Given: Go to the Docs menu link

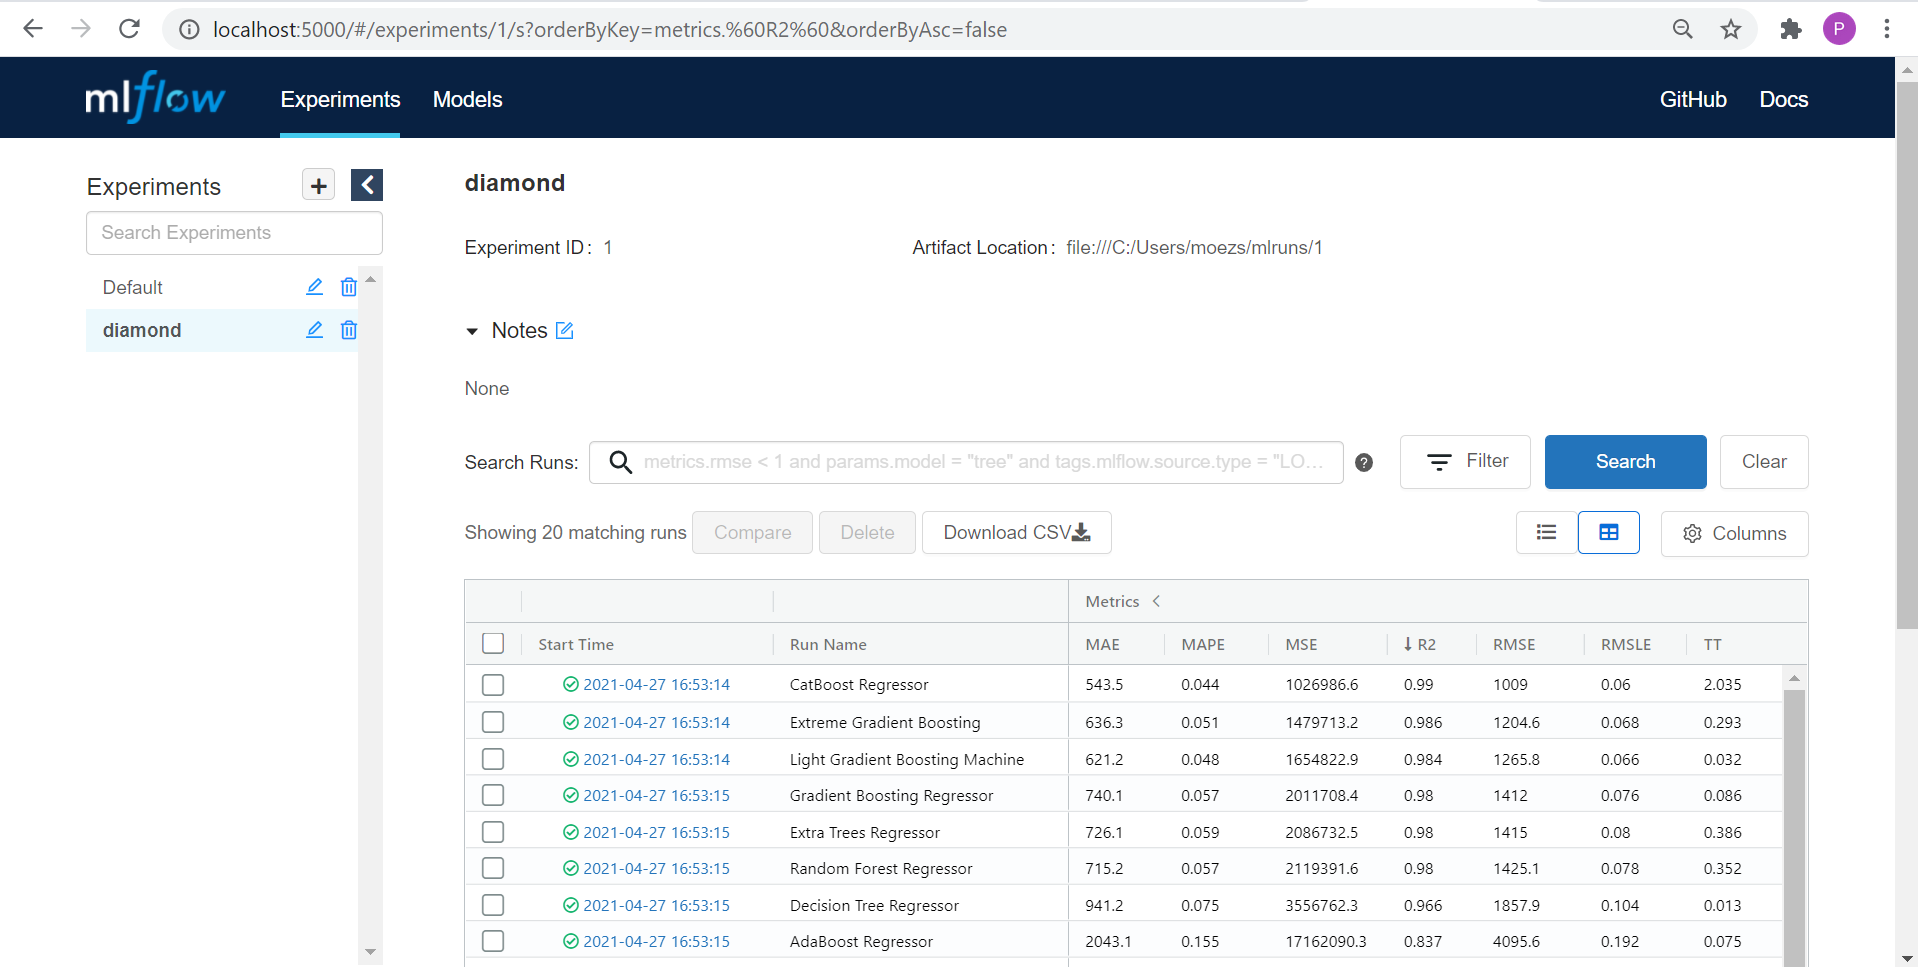Looking at the screenshot, I should click(1783, 99).
